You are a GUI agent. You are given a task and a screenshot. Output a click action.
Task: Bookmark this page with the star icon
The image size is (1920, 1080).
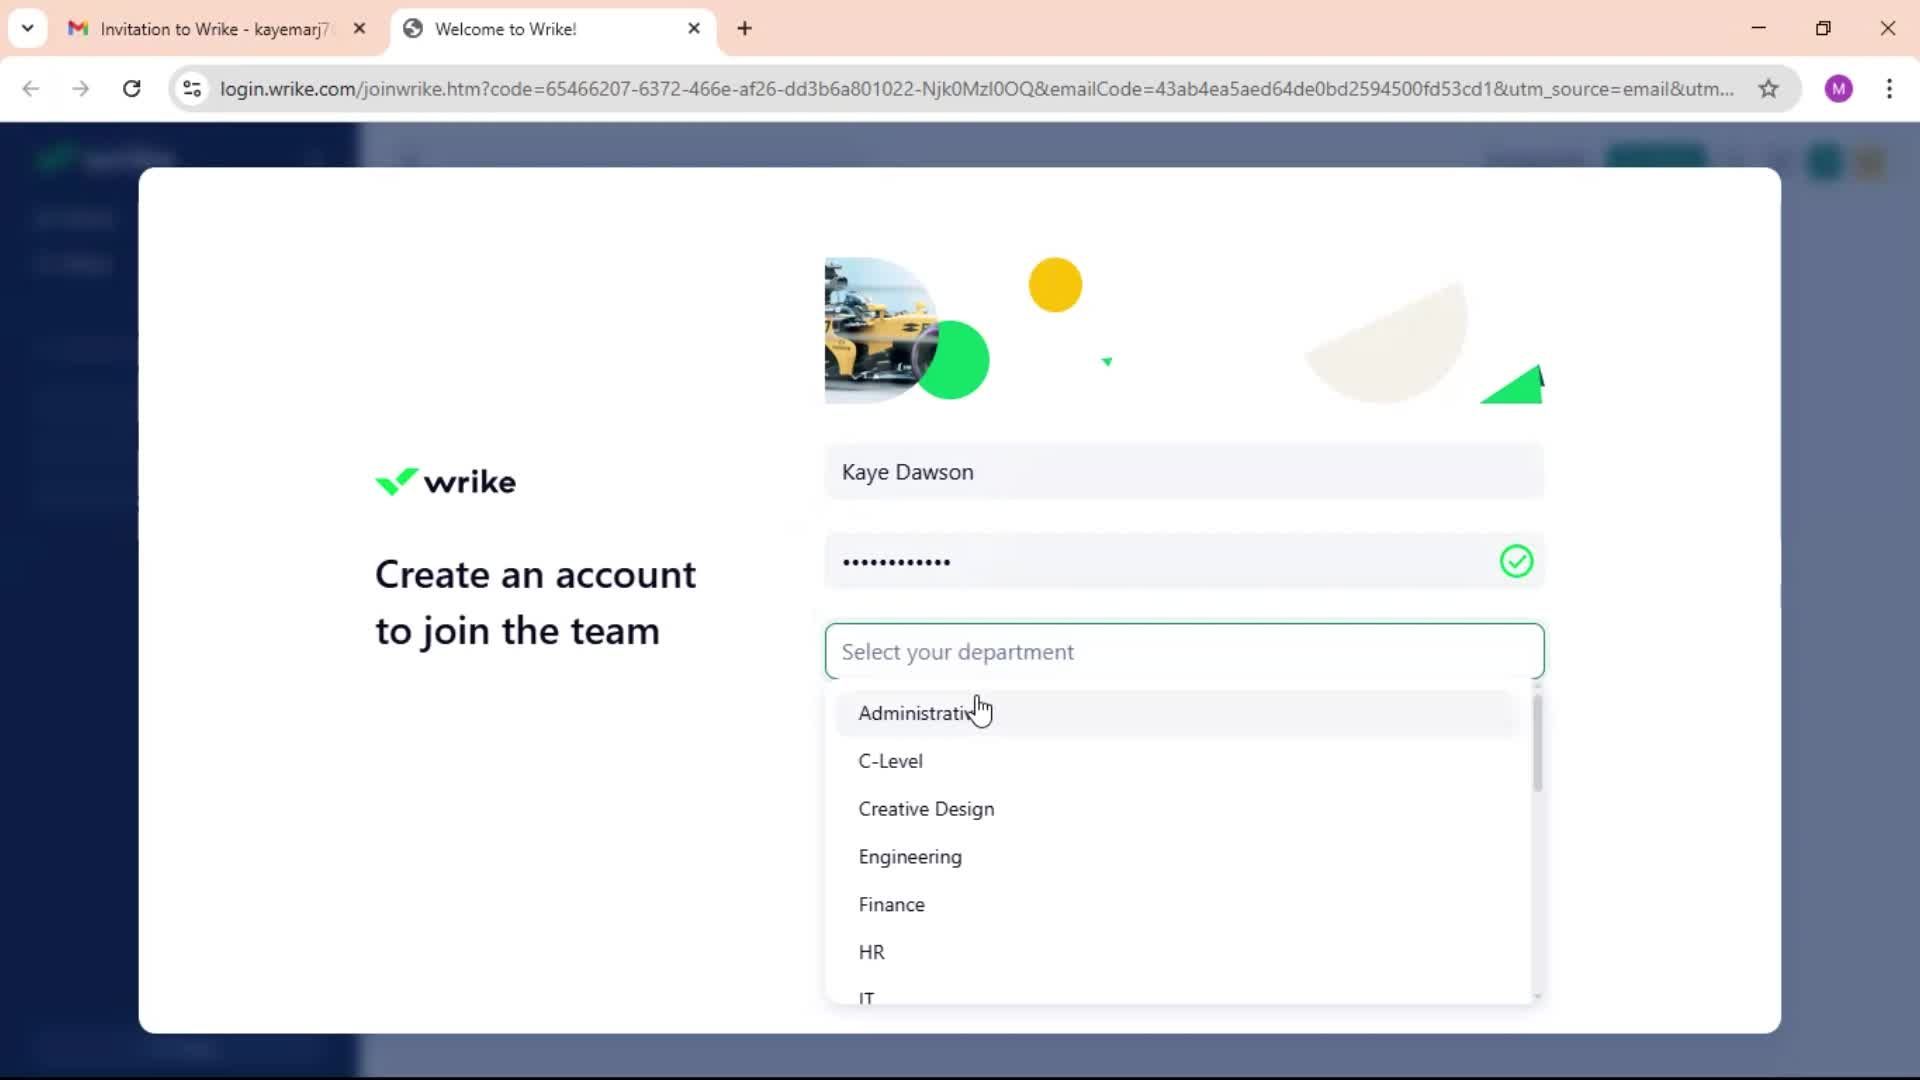coord(1768,89)
